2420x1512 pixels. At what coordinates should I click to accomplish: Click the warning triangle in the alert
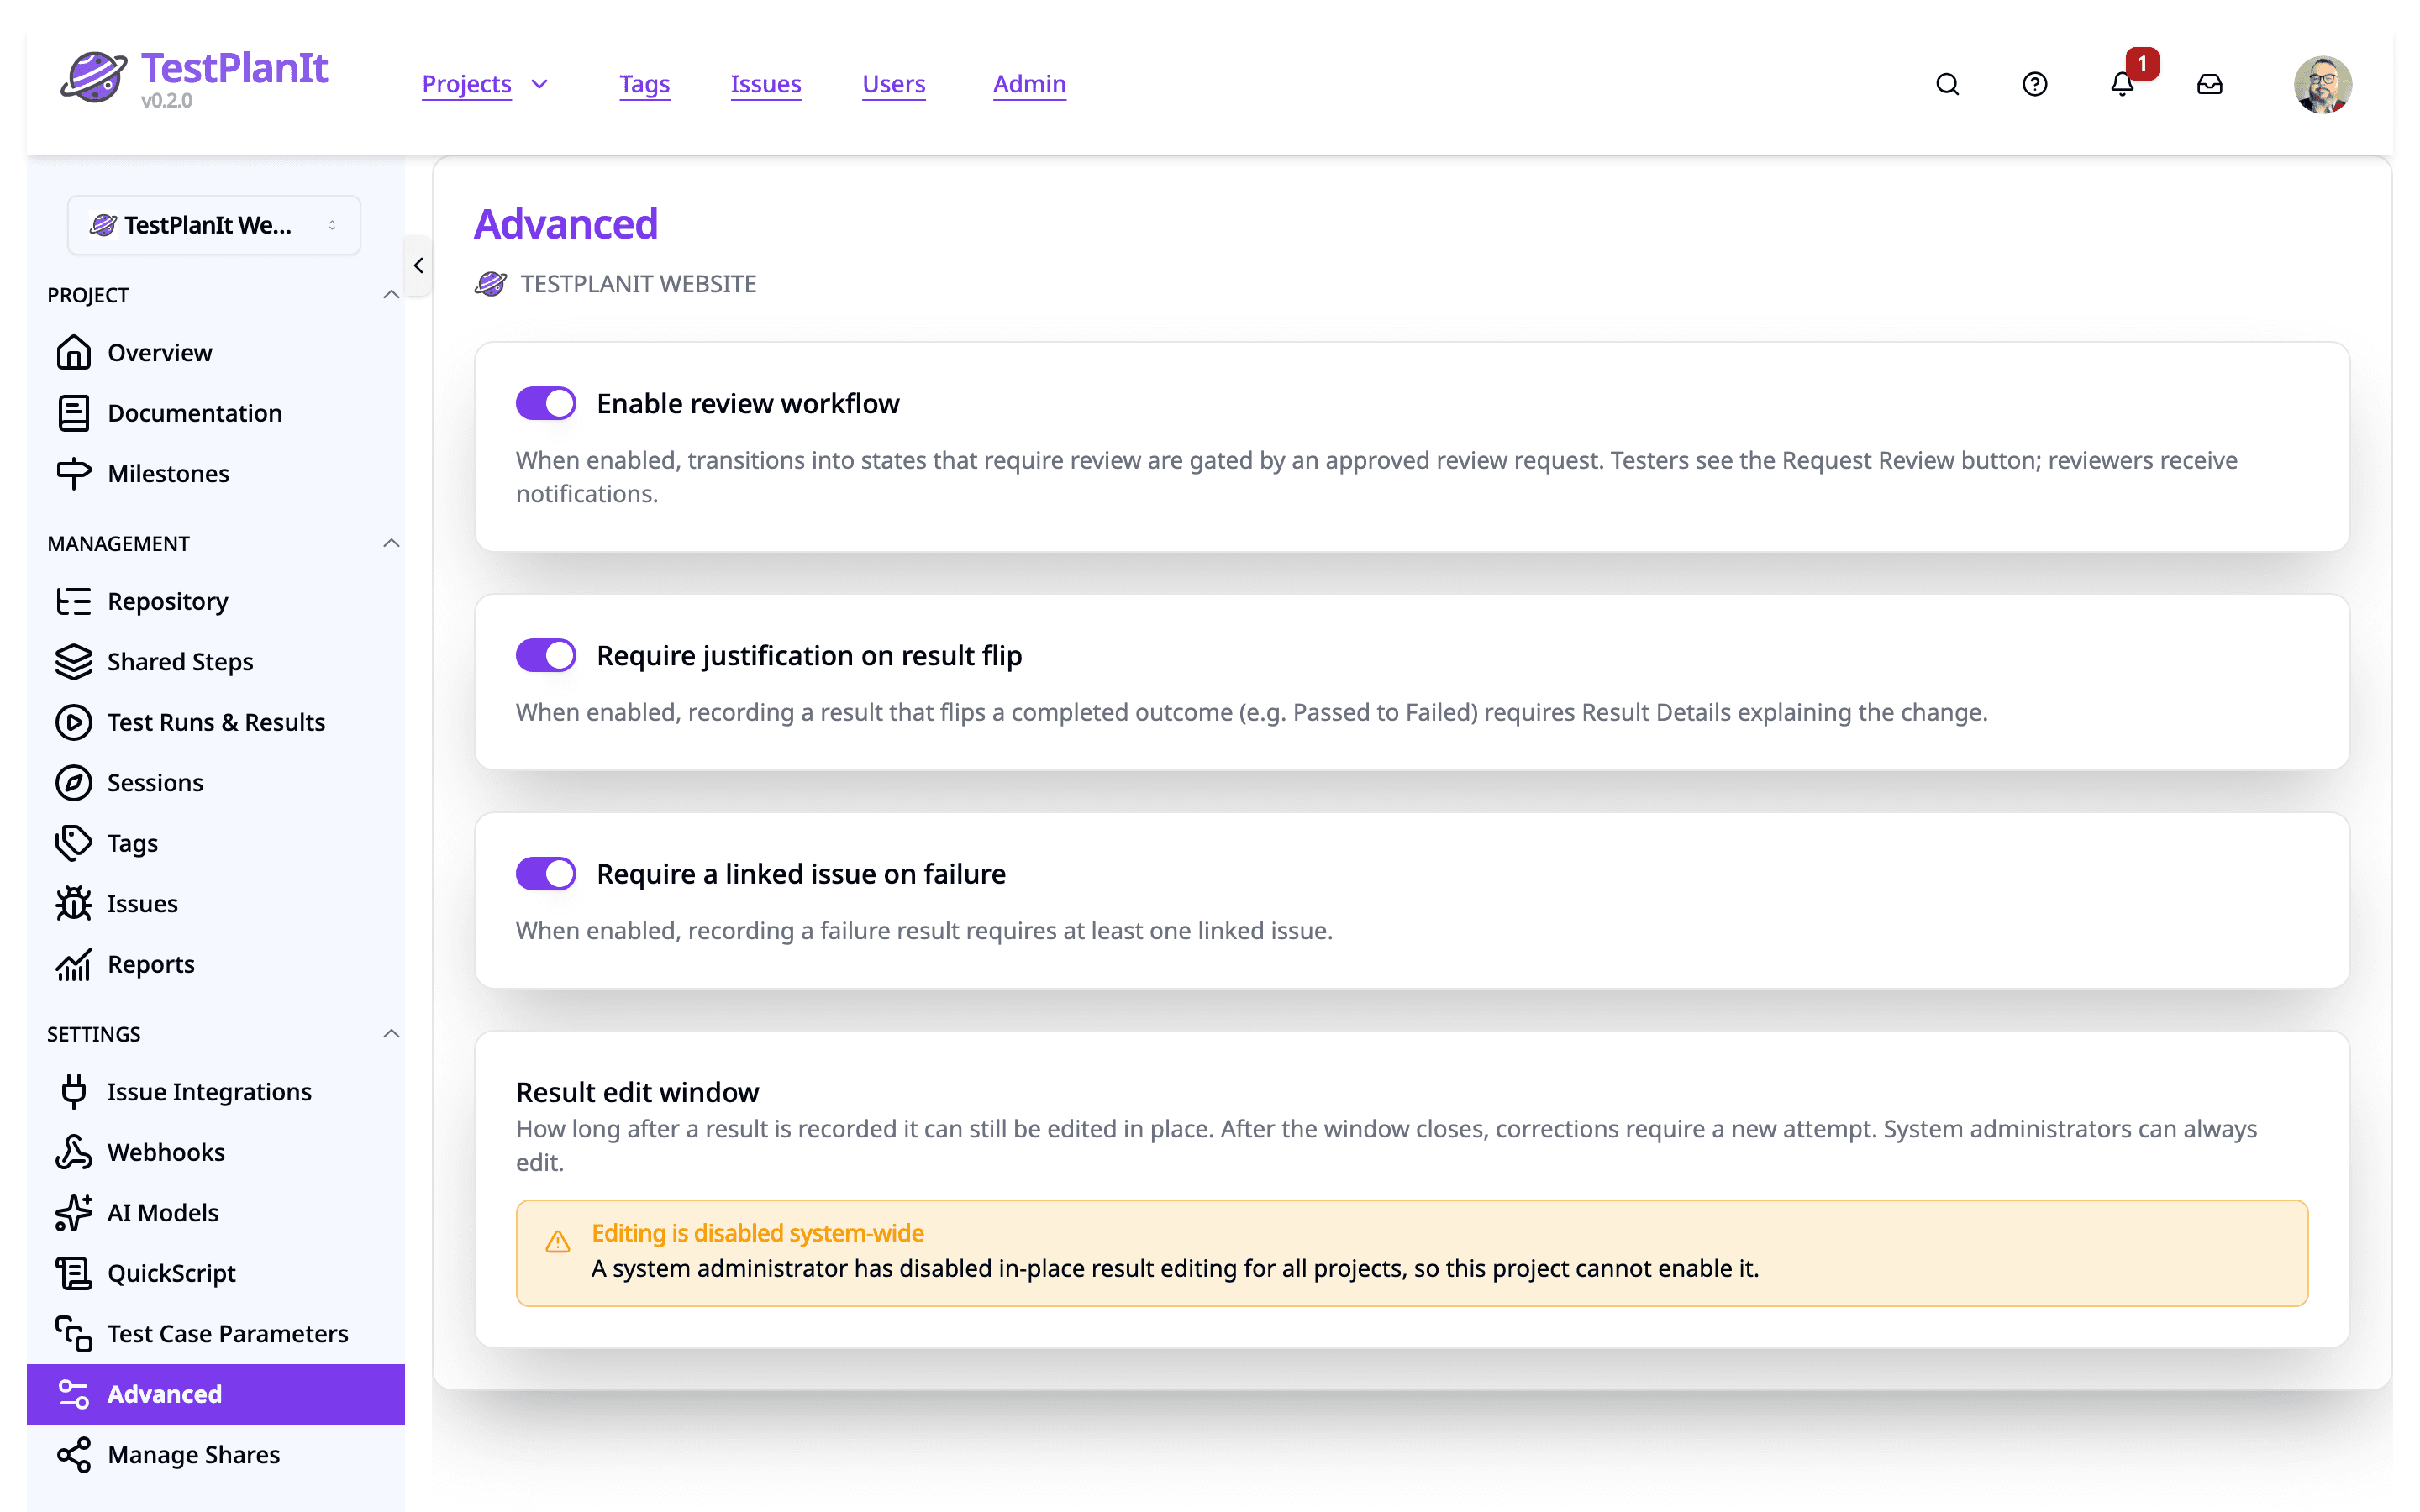click(x=558, y=1242)
